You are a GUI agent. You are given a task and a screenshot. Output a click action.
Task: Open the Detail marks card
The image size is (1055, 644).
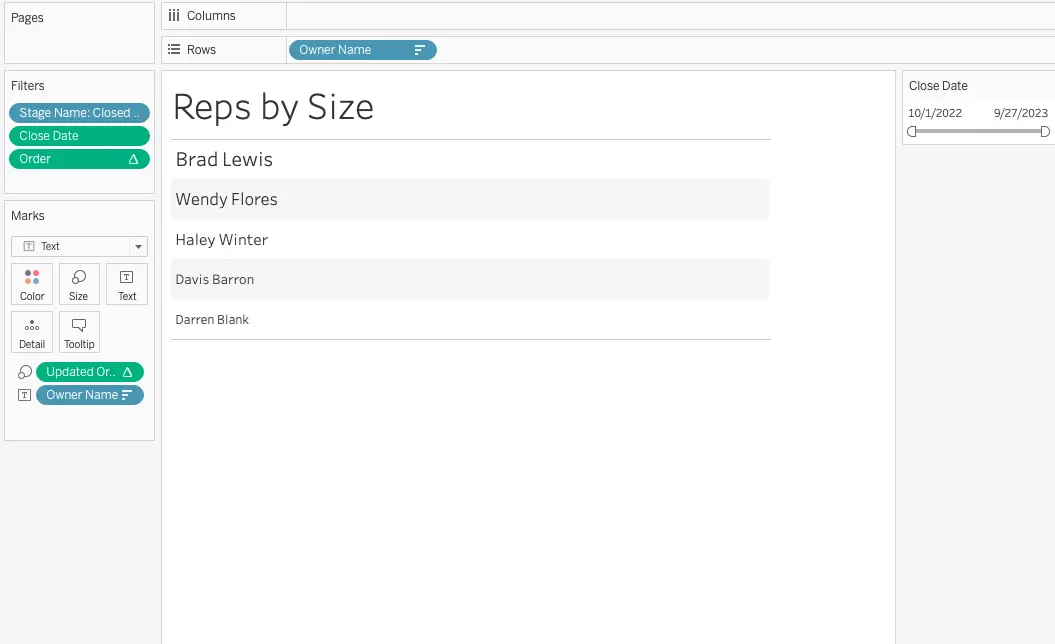(x=32, y=332)
